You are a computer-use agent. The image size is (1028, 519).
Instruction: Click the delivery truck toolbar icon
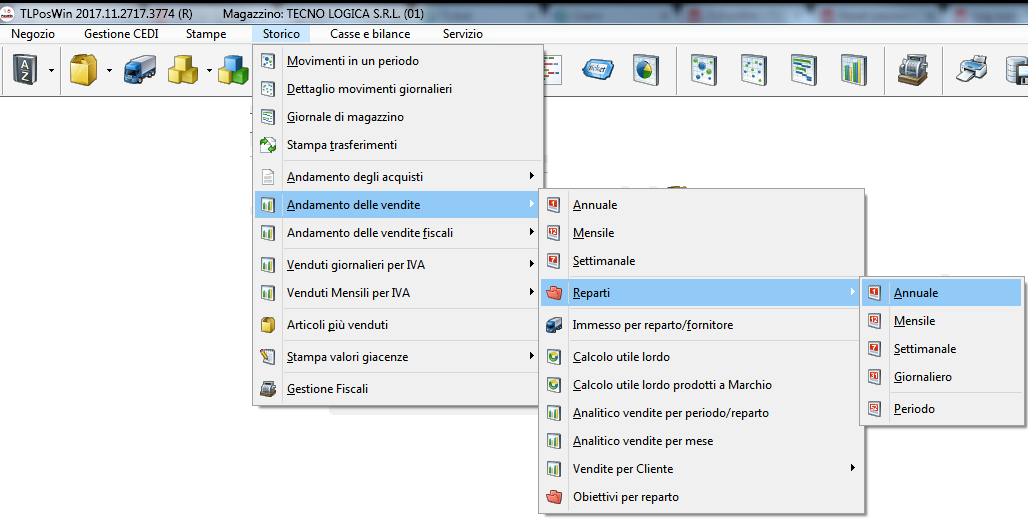pyautogui.click(x=139, y=70)
